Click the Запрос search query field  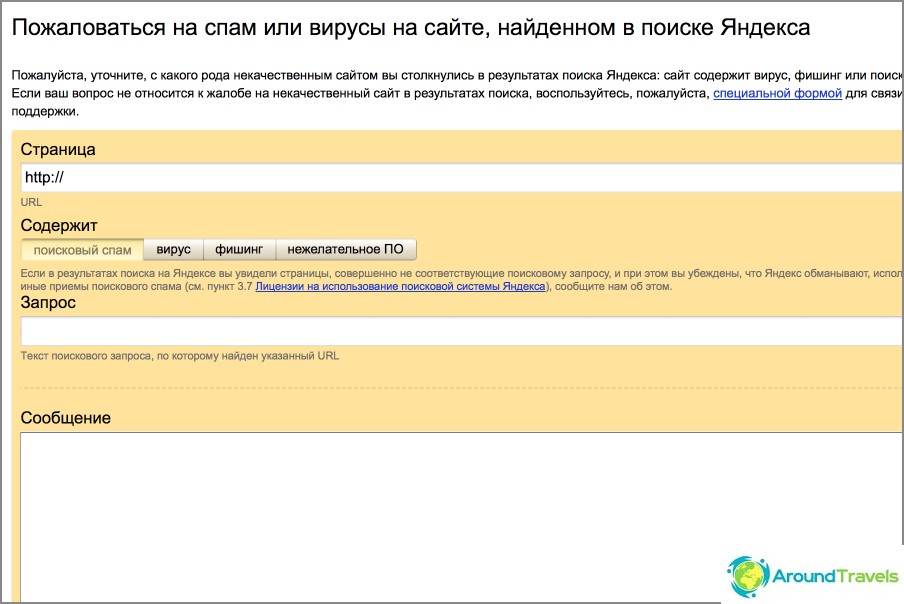(x=462, y=331)
